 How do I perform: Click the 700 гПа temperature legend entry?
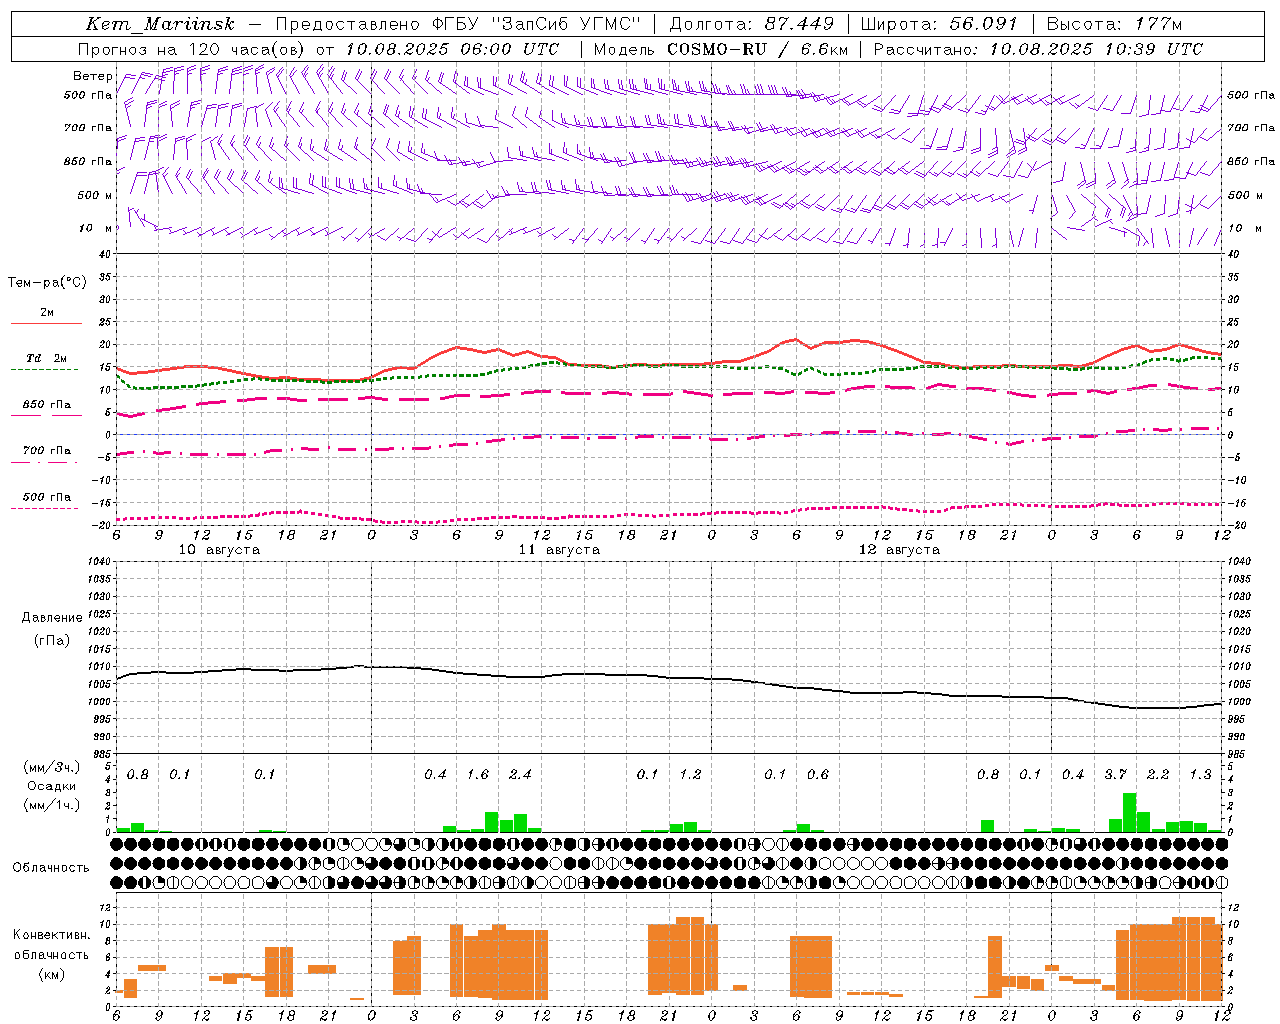[x=47, y=451]
